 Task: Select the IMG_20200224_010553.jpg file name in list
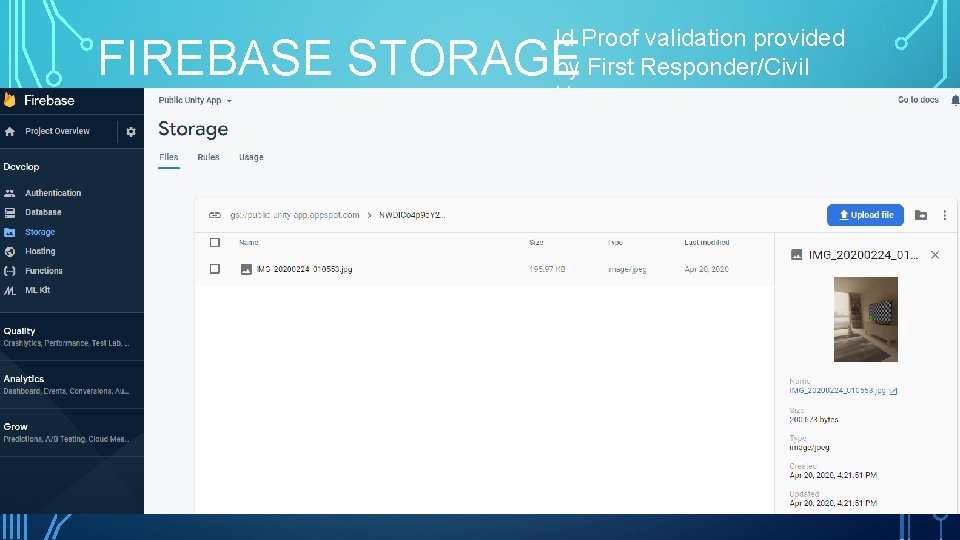coord(304,269)
